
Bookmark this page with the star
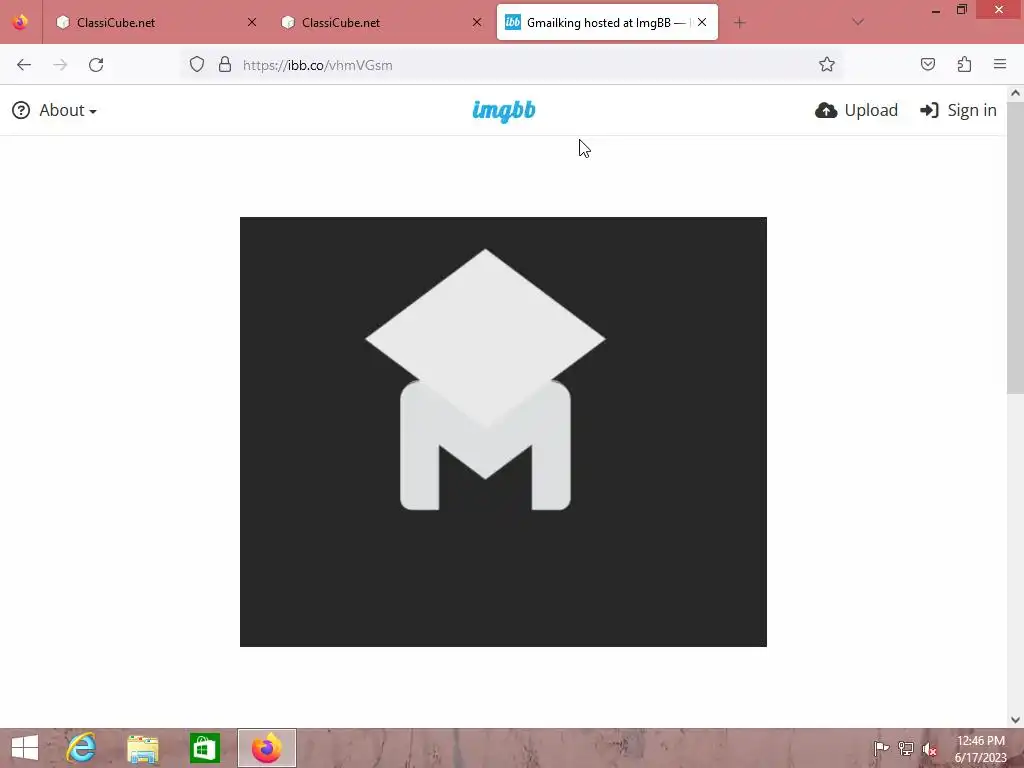click(827, 64)
